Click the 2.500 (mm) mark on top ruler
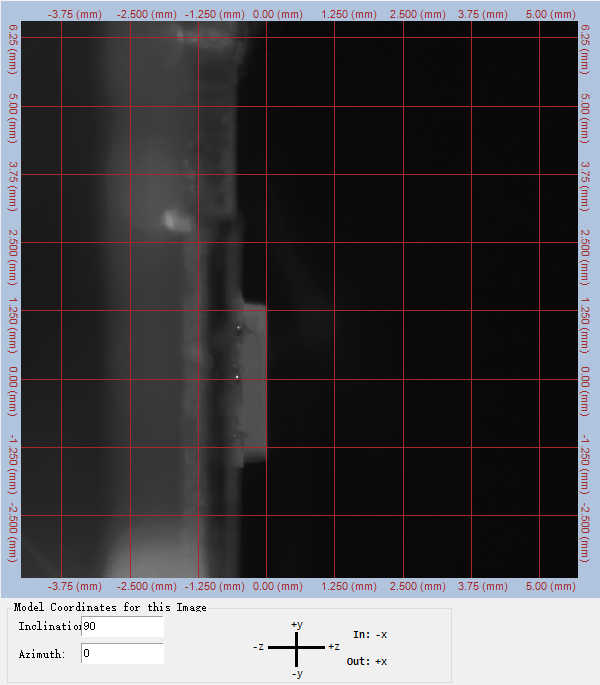 pos(415,15)
